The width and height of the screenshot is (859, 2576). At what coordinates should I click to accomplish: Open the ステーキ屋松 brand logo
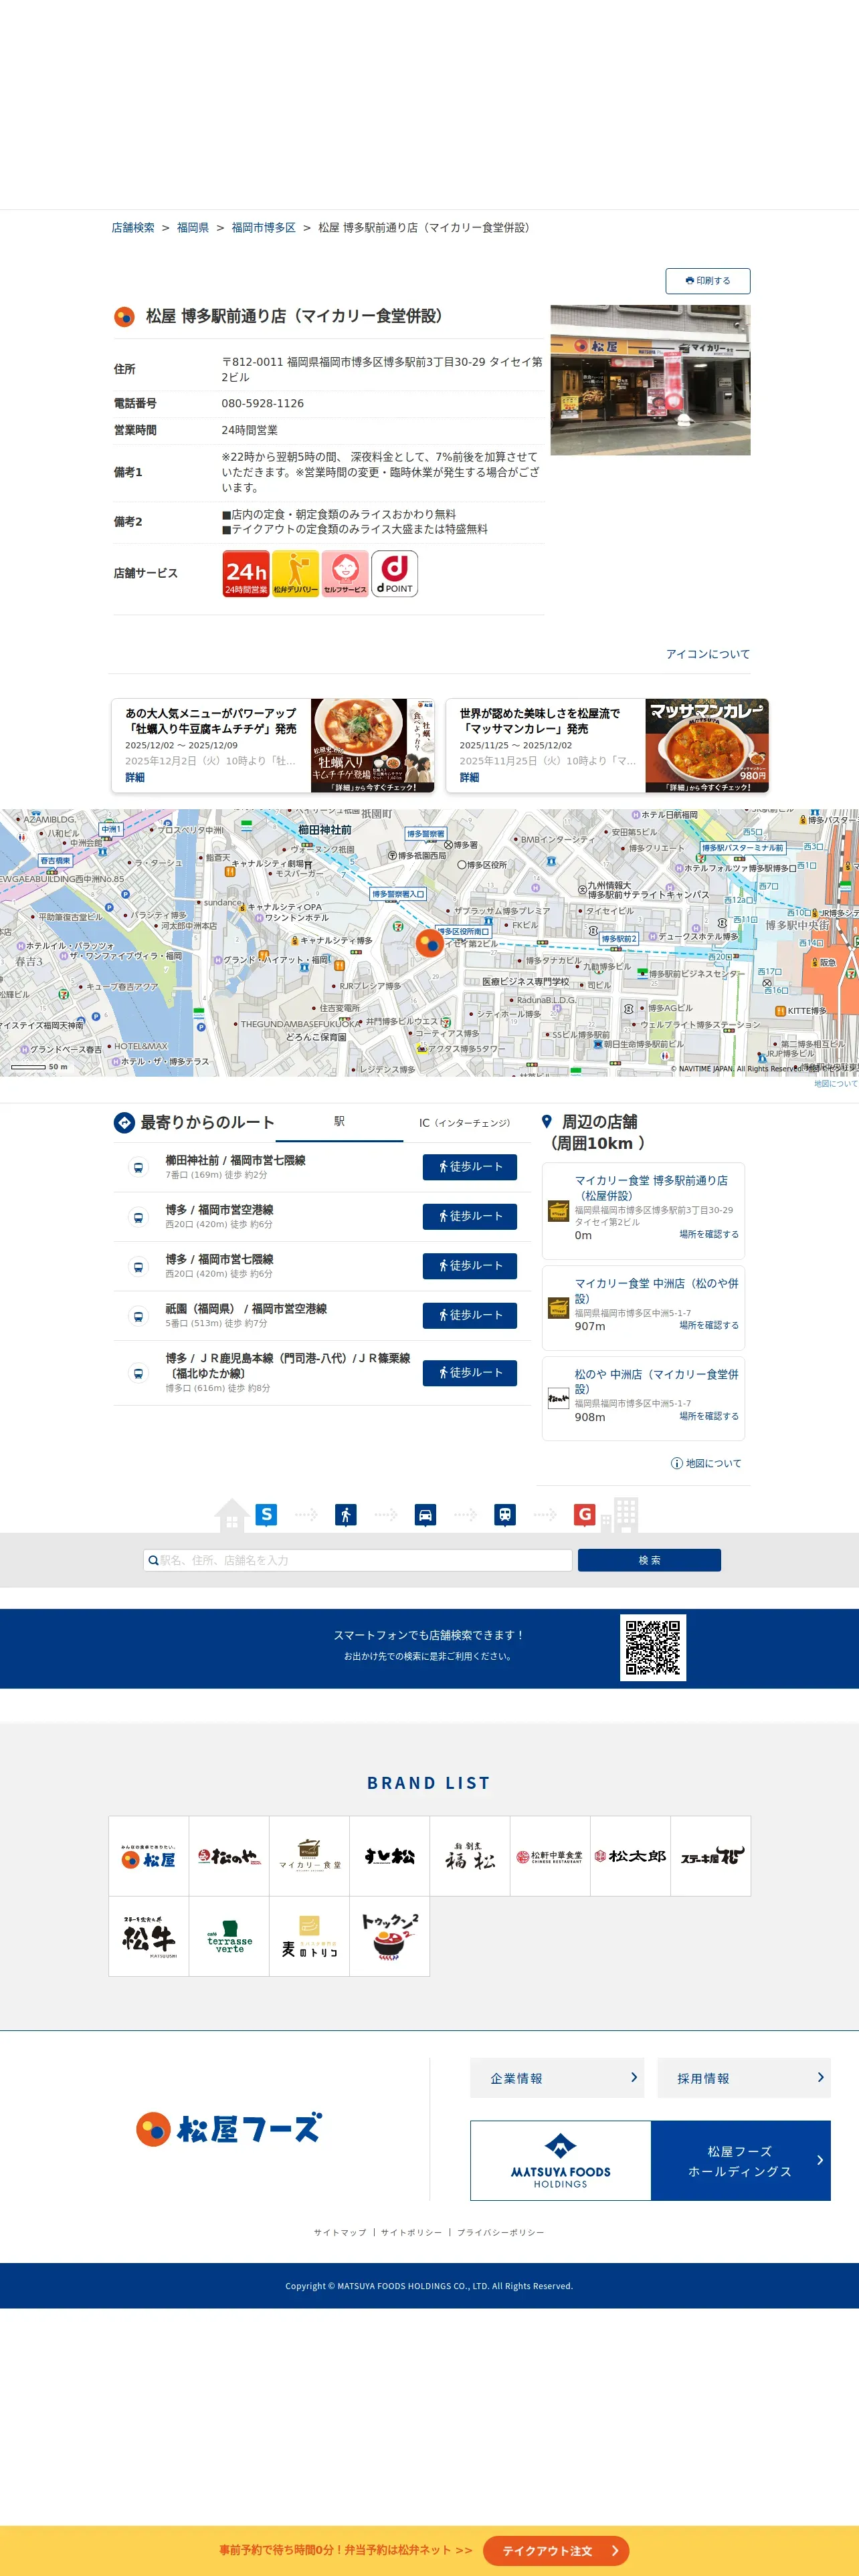[x=711, y=1857]
